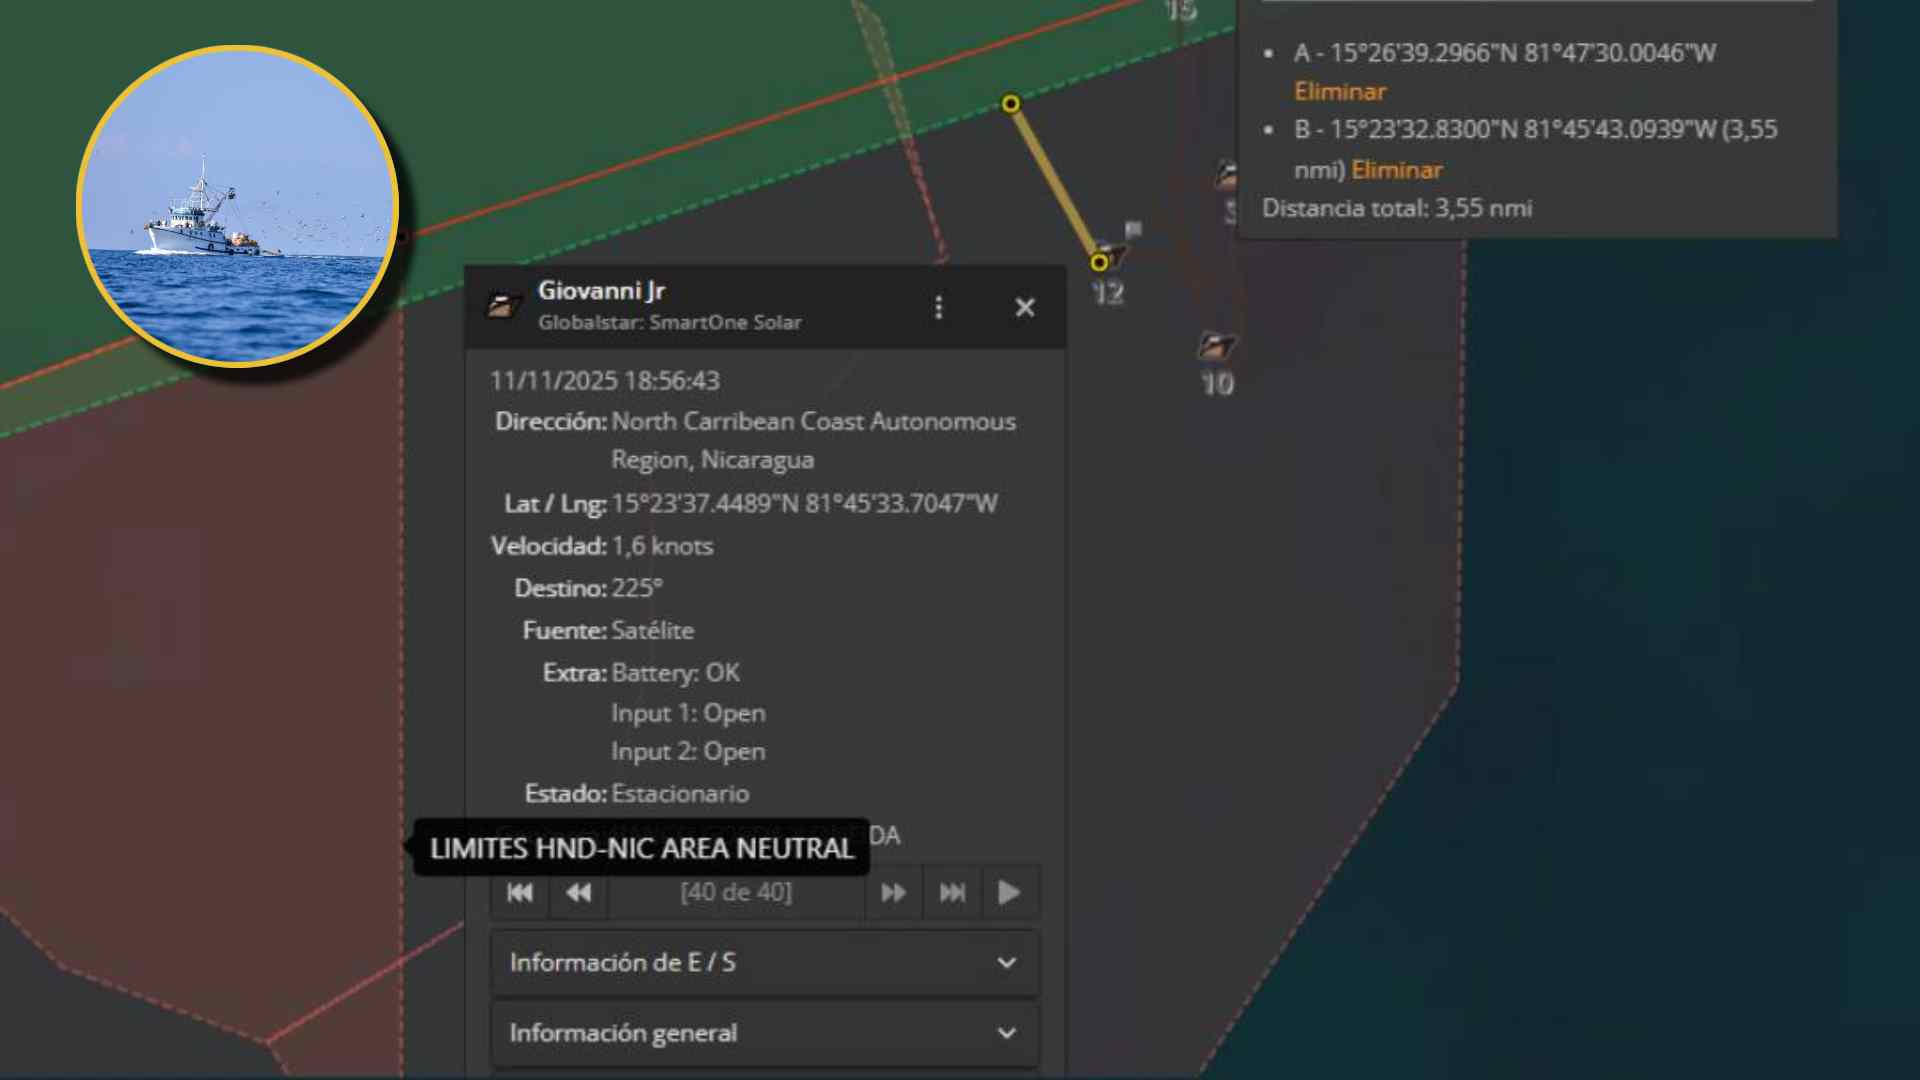Viewport: 1920px width, 1080px height.
Task: Click the Input 2: Open value
Action: pyautogui.click(x=689, y=751)
